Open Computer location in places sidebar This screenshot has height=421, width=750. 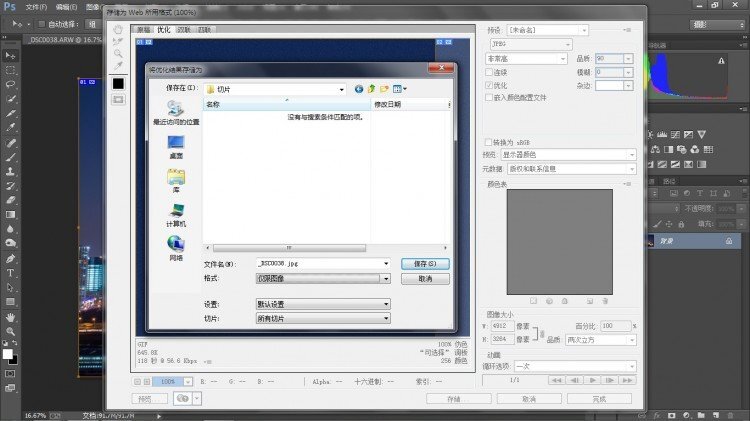(176, 215)
